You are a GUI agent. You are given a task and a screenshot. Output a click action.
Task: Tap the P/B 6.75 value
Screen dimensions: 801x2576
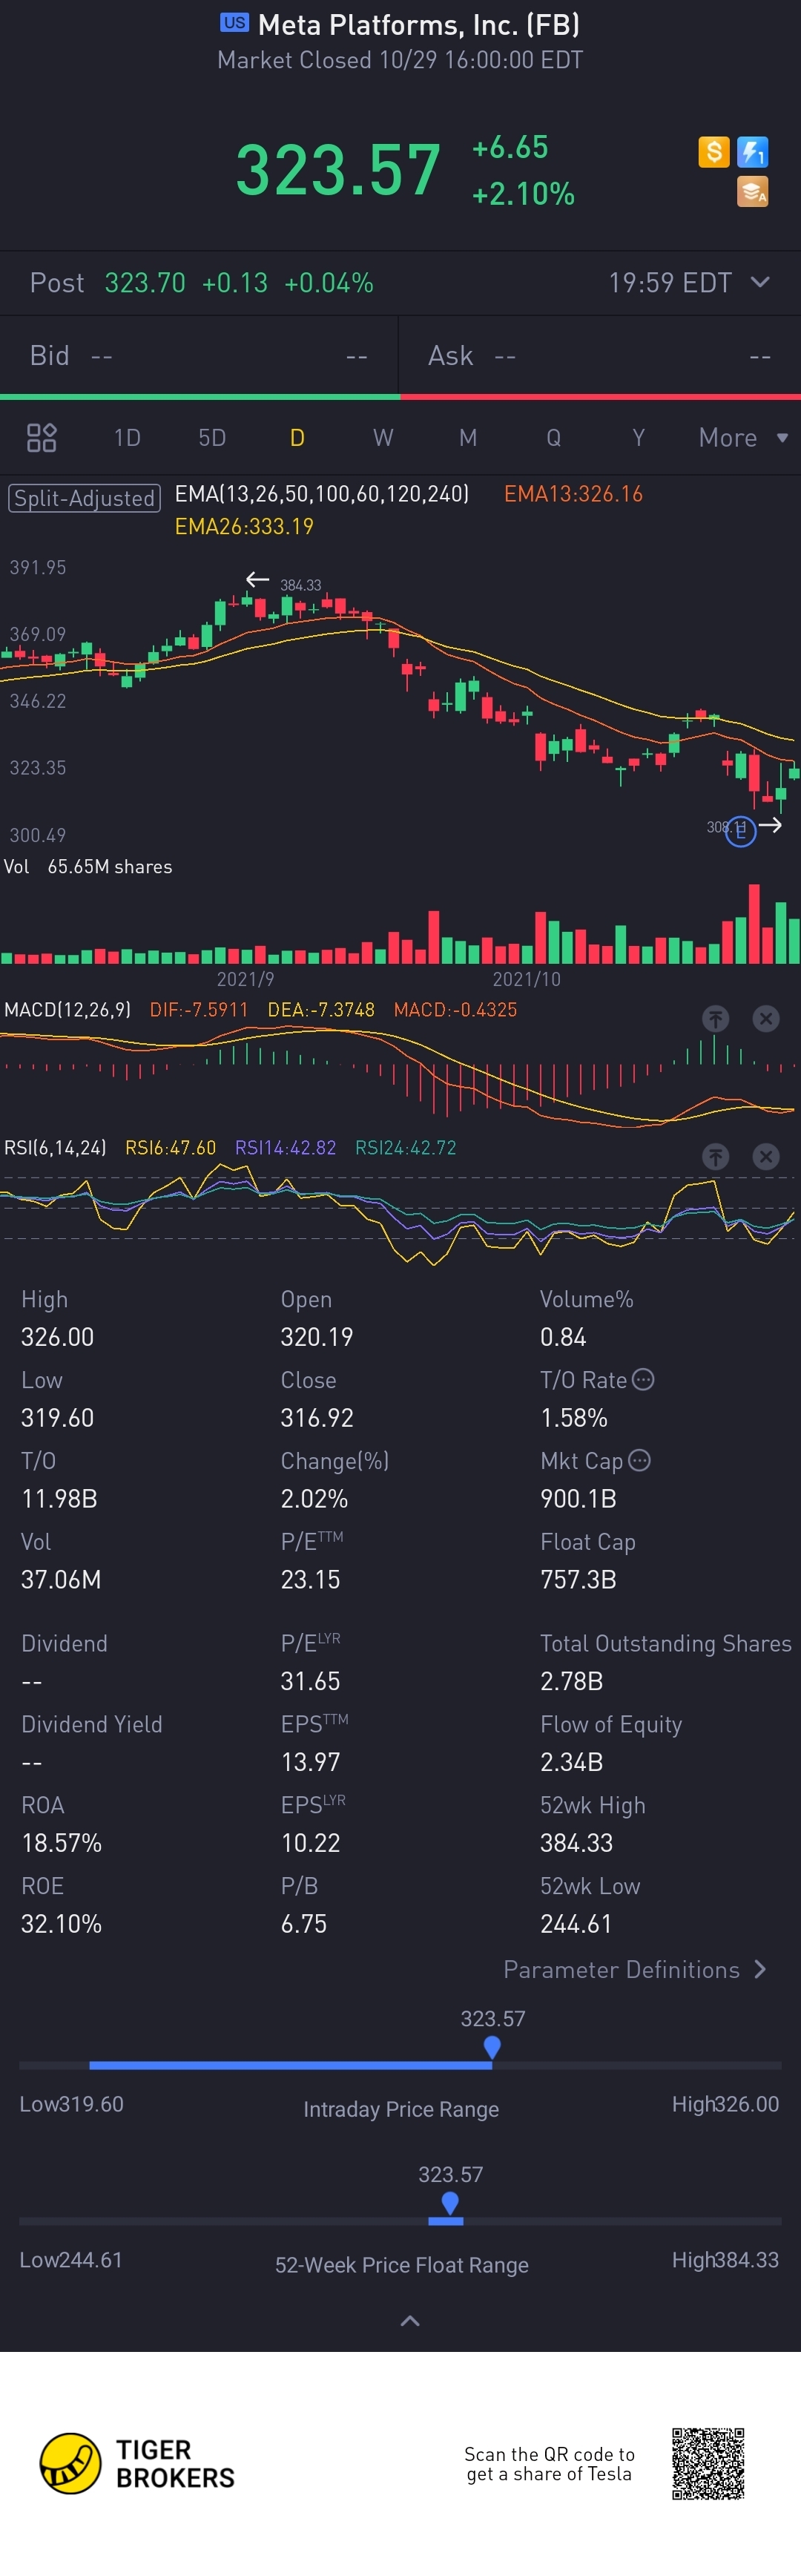tap(304, 1923)
